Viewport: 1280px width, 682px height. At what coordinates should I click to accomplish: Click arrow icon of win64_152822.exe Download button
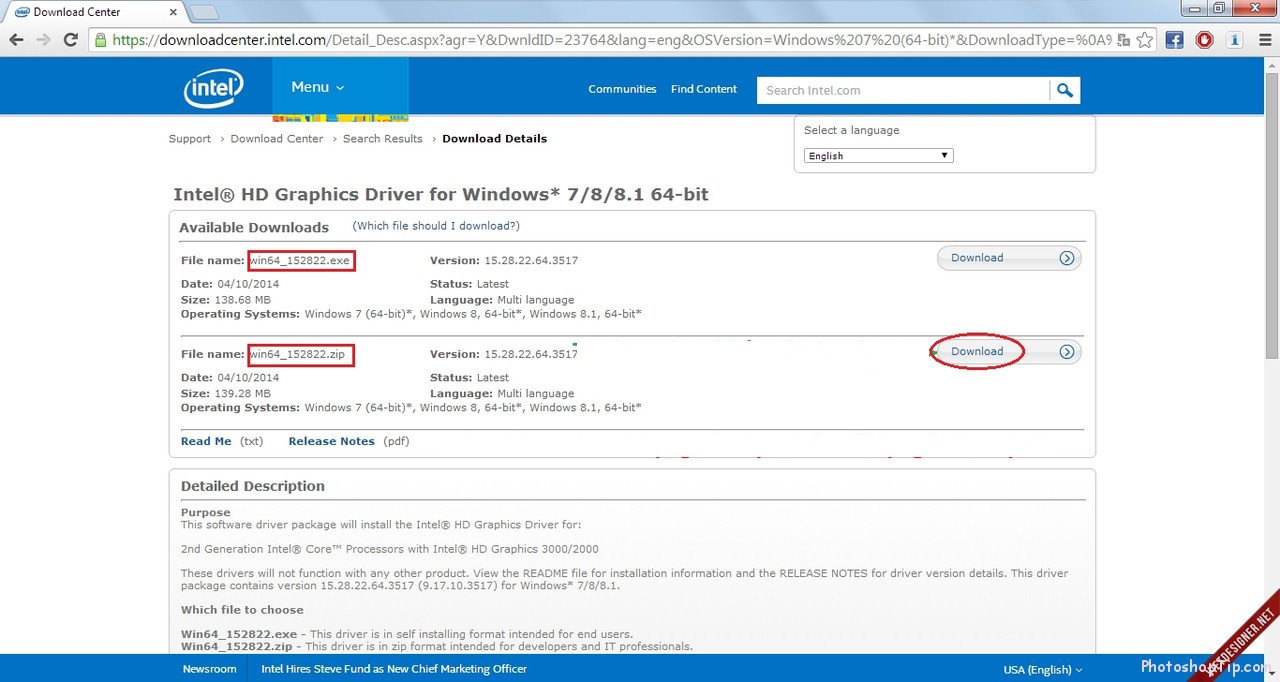click(x=1067, y=258)
